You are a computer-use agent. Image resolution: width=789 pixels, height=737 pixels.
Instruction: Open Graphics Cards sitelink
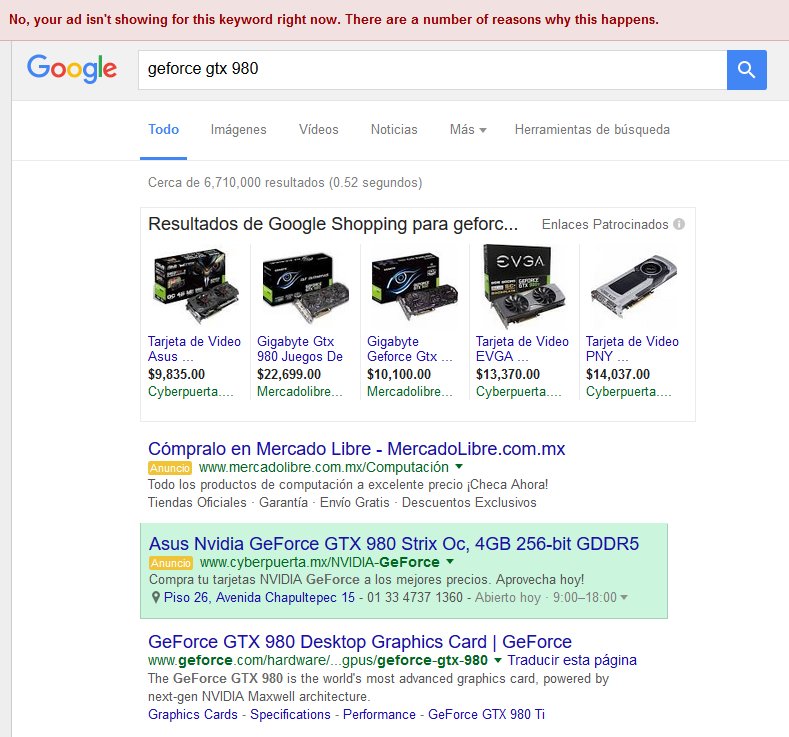pos(193,714)
